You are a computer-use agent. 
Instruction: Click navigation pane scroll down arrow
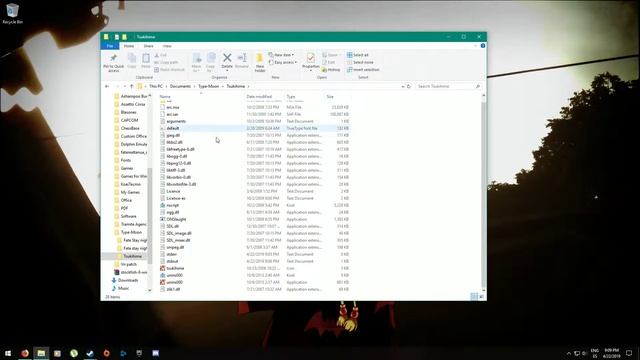tap(149, 290)
